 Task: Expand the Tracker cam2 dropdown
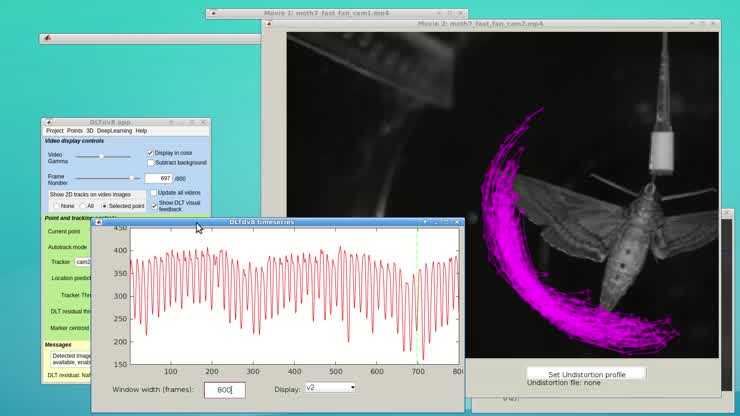[84, 262]
